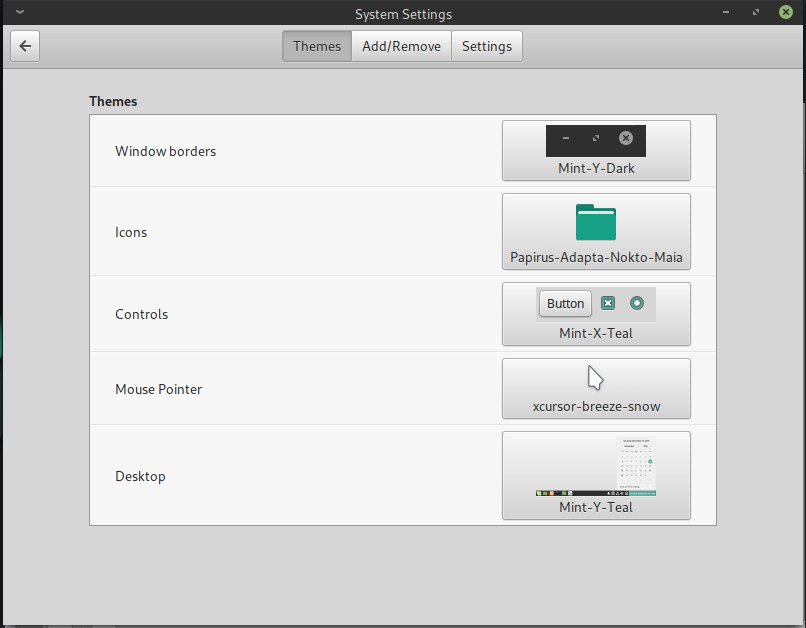Image resolution: width=806 pixels, height=628 pixels.
Task: Click the minimize icon in the window borders preview
Action: pyautogui.click(x=565, y=139)
